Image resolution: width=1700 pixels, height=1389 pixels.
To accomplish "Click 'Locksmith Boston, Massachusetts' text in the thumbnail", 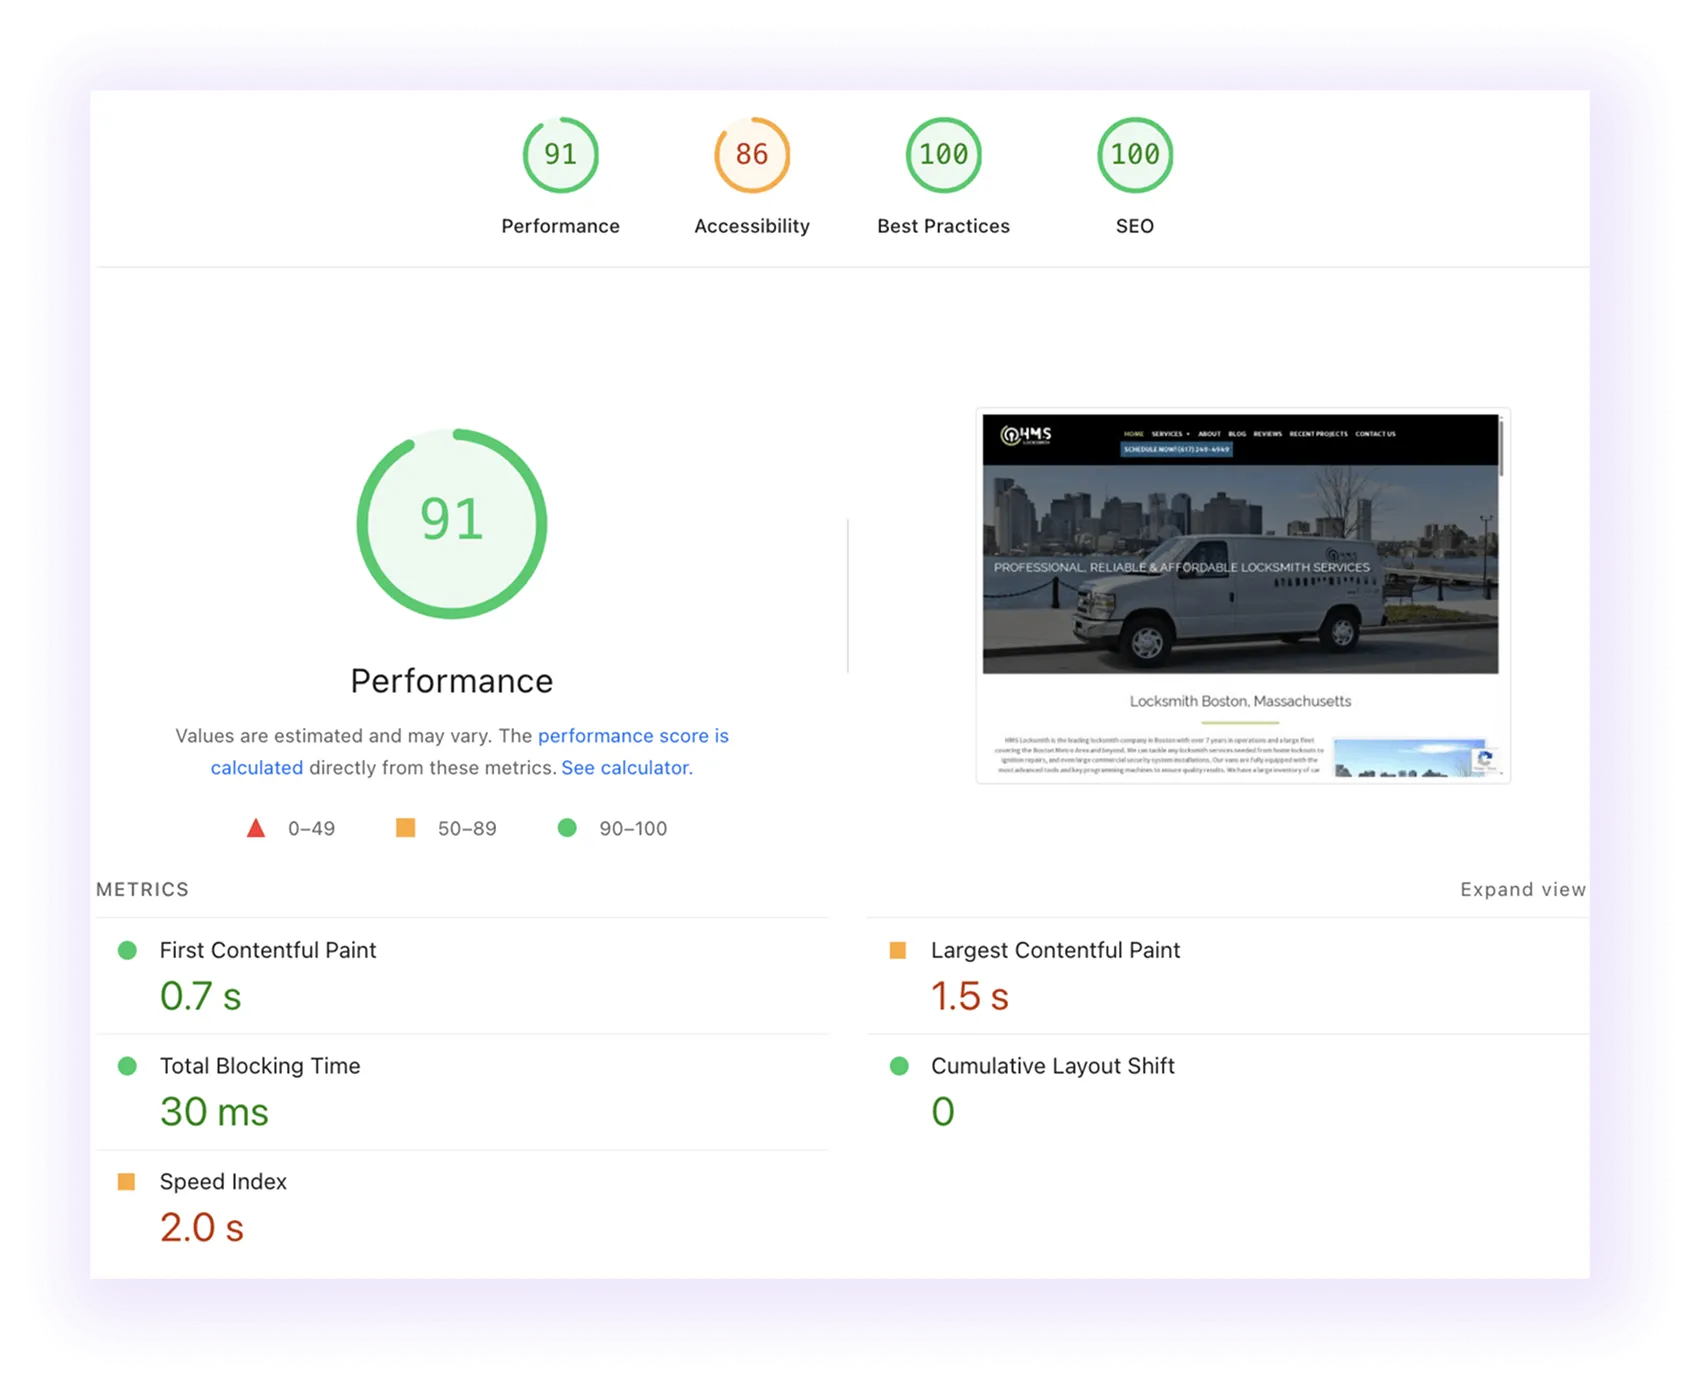I will [x=1240, y=701].
